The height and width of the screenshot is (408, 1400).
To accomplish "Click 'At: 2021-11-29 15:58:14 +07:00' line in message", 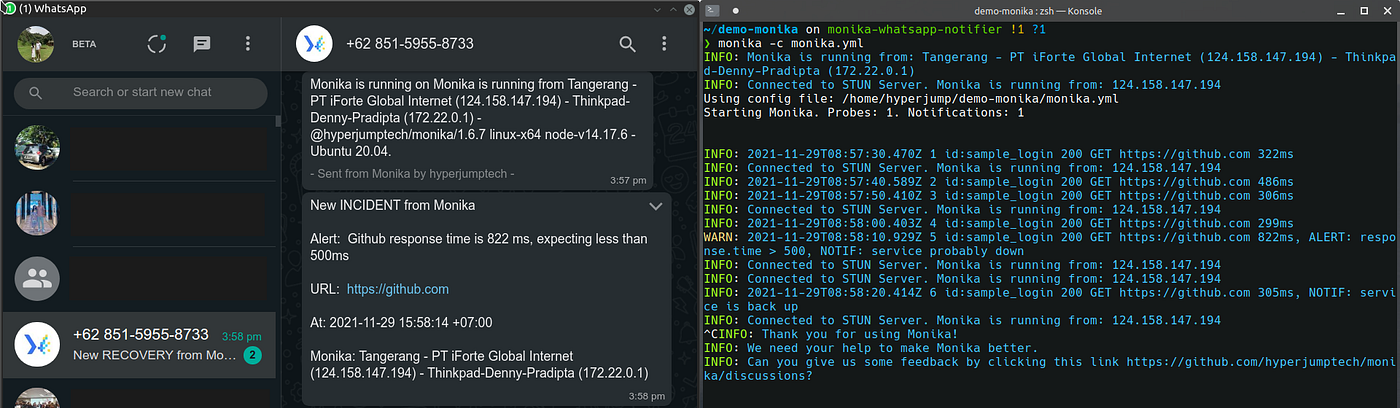I will (401, 322).
